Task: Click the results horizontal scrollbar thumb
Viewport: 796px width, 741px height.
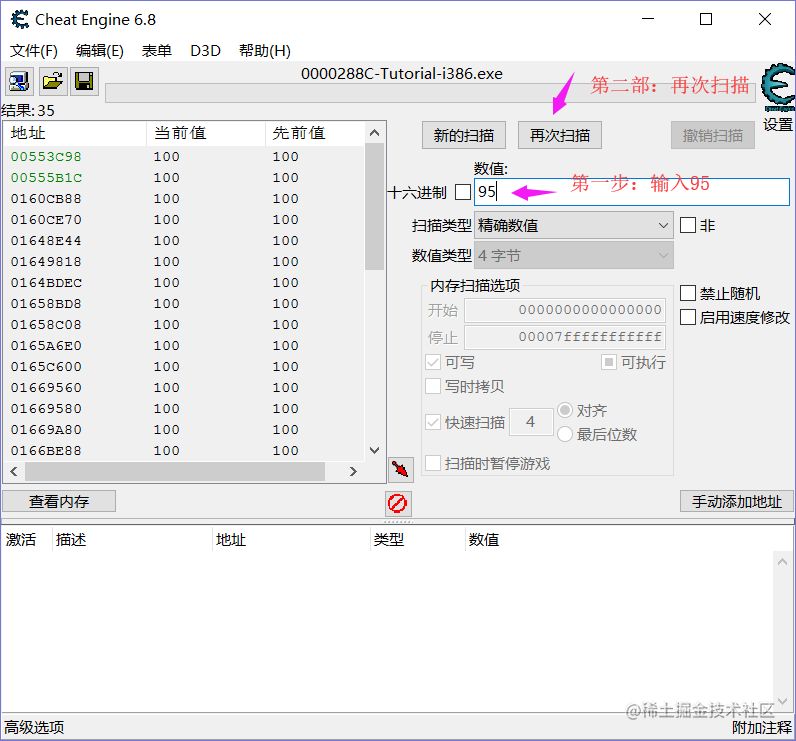Action: [x=175, y=471]
